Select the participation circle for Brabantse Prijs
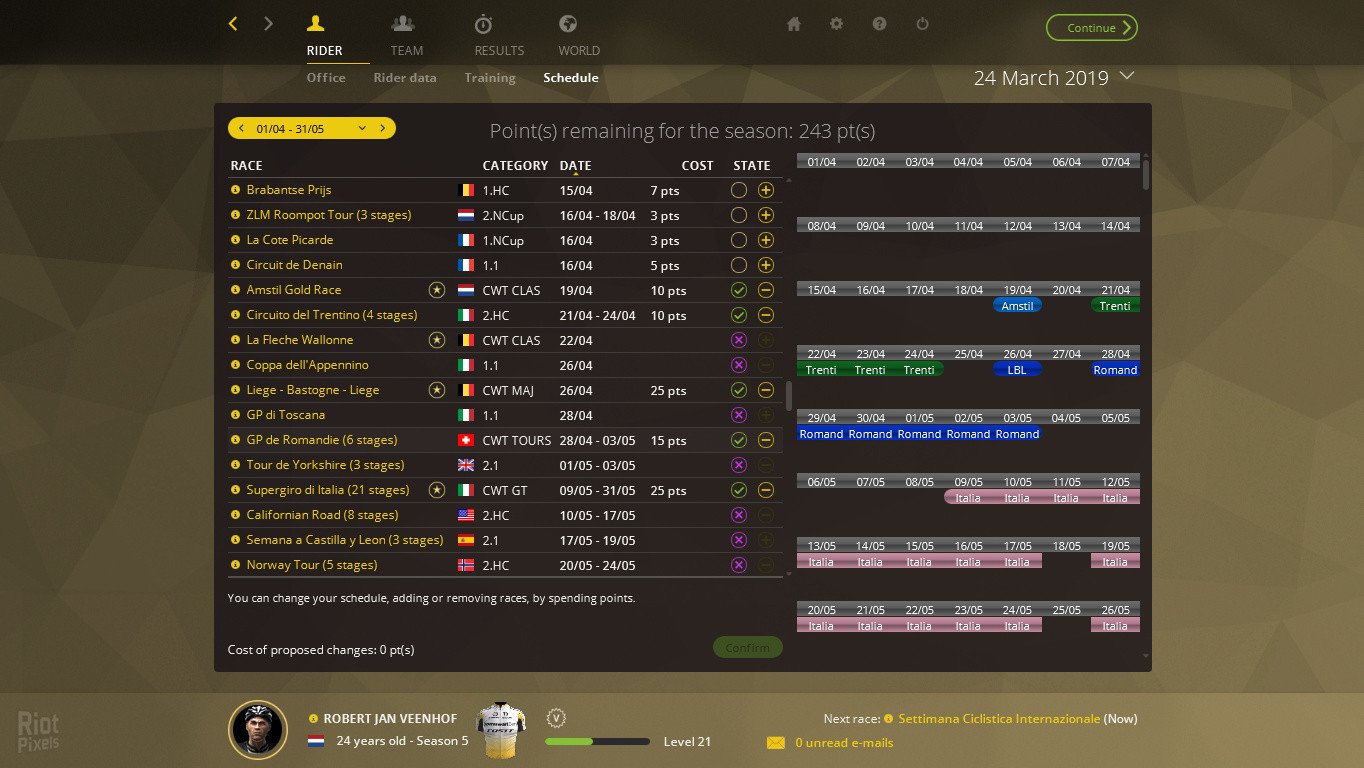The height and width of the screenshot is (768, 1364). pos(738,189)
